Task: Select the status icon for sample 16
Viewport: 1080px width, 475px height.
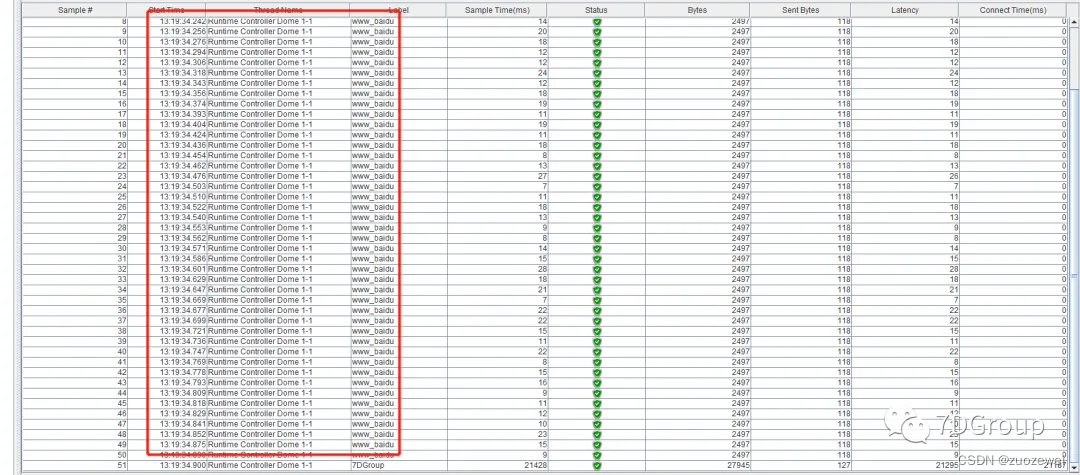Action: pyautogui.click(x=596, y=104)
